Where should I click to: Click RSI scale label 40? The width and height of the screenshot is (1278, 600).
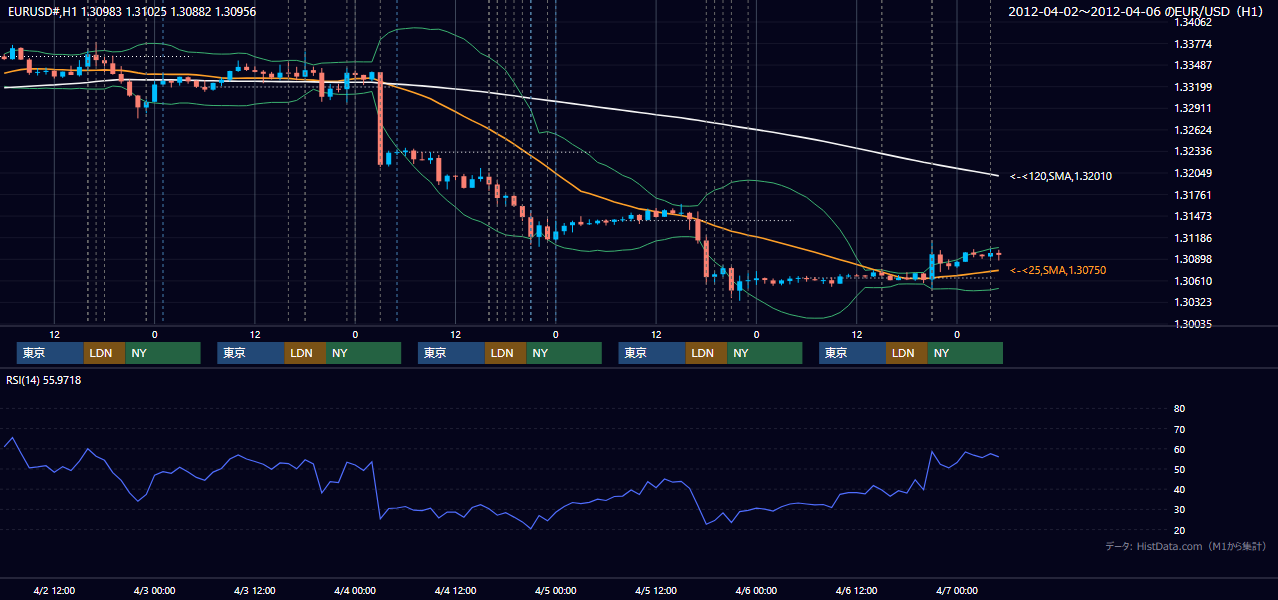click(x=1179, y=489)
